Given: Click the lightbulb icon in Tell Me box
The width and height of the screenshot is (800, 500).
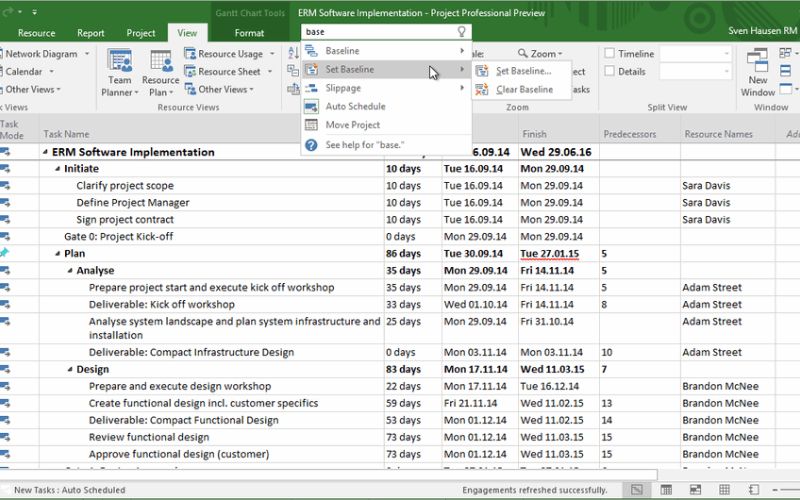Looking at the screenshot, I should pos(461,32).
